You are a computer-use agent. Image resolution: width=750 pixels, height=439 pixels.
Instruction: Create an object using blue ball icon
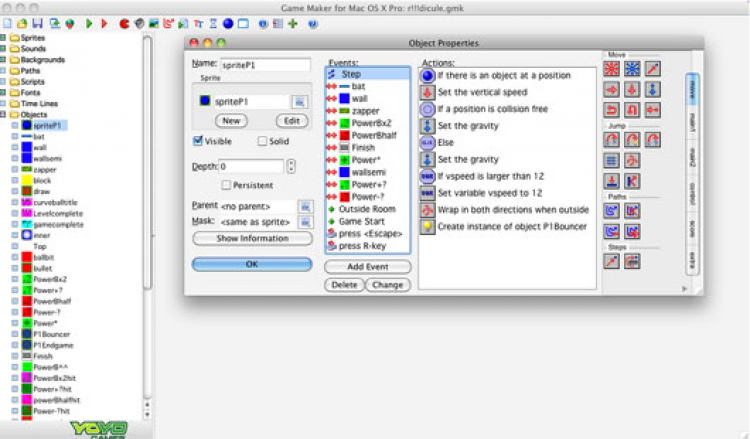click(228, 23)
